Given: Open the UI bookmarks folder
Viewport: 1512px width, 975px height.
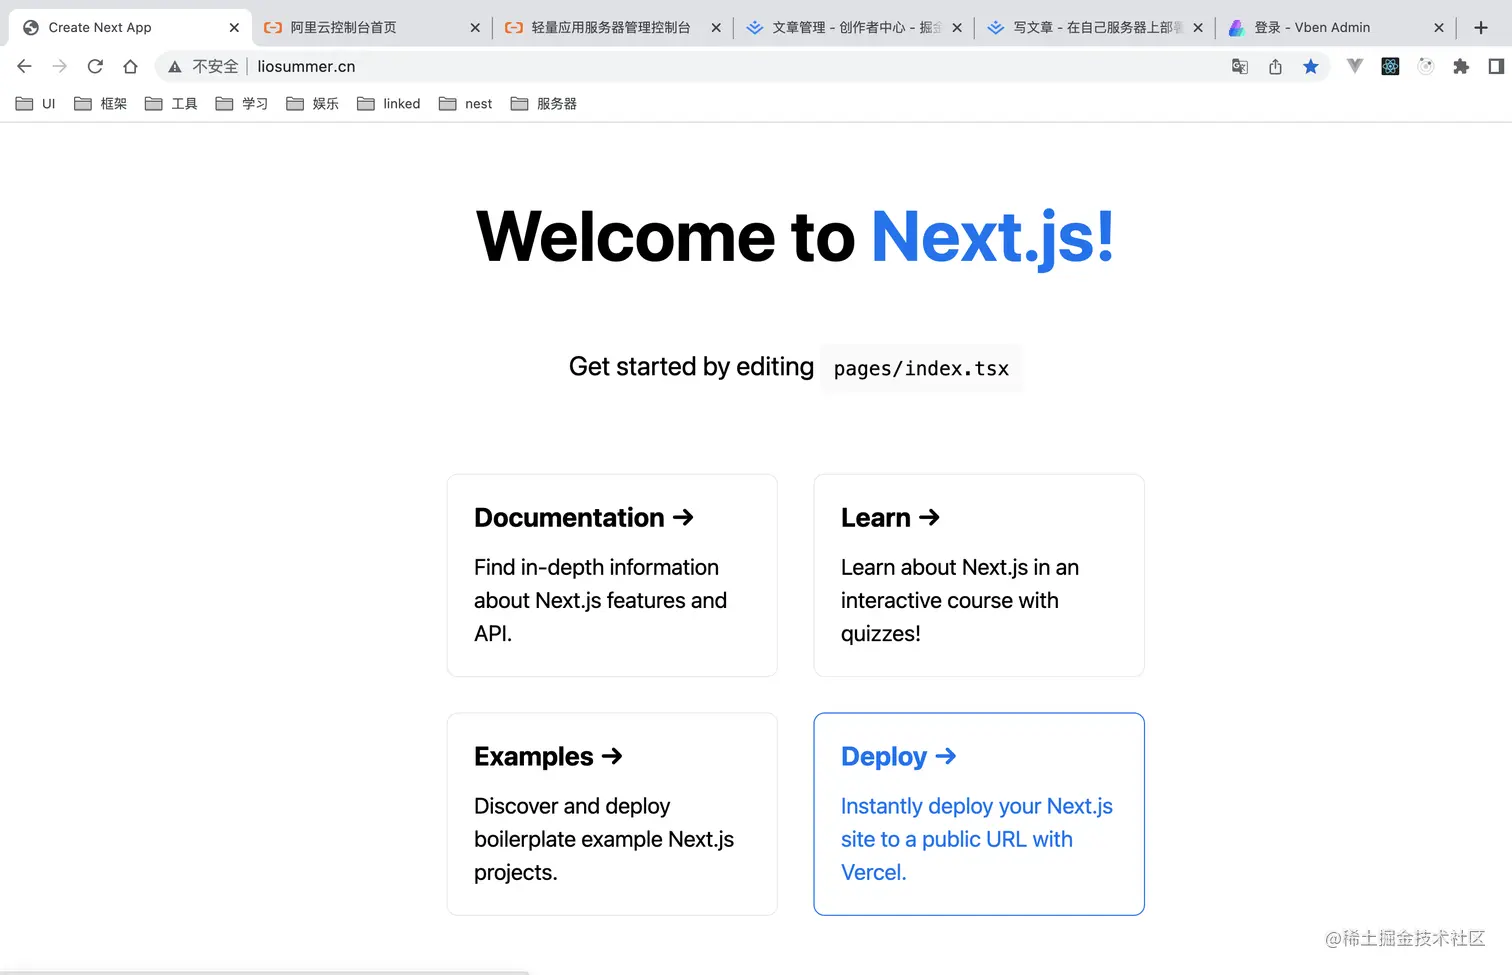Looking at the screenshot, I should tap(36, 103).
